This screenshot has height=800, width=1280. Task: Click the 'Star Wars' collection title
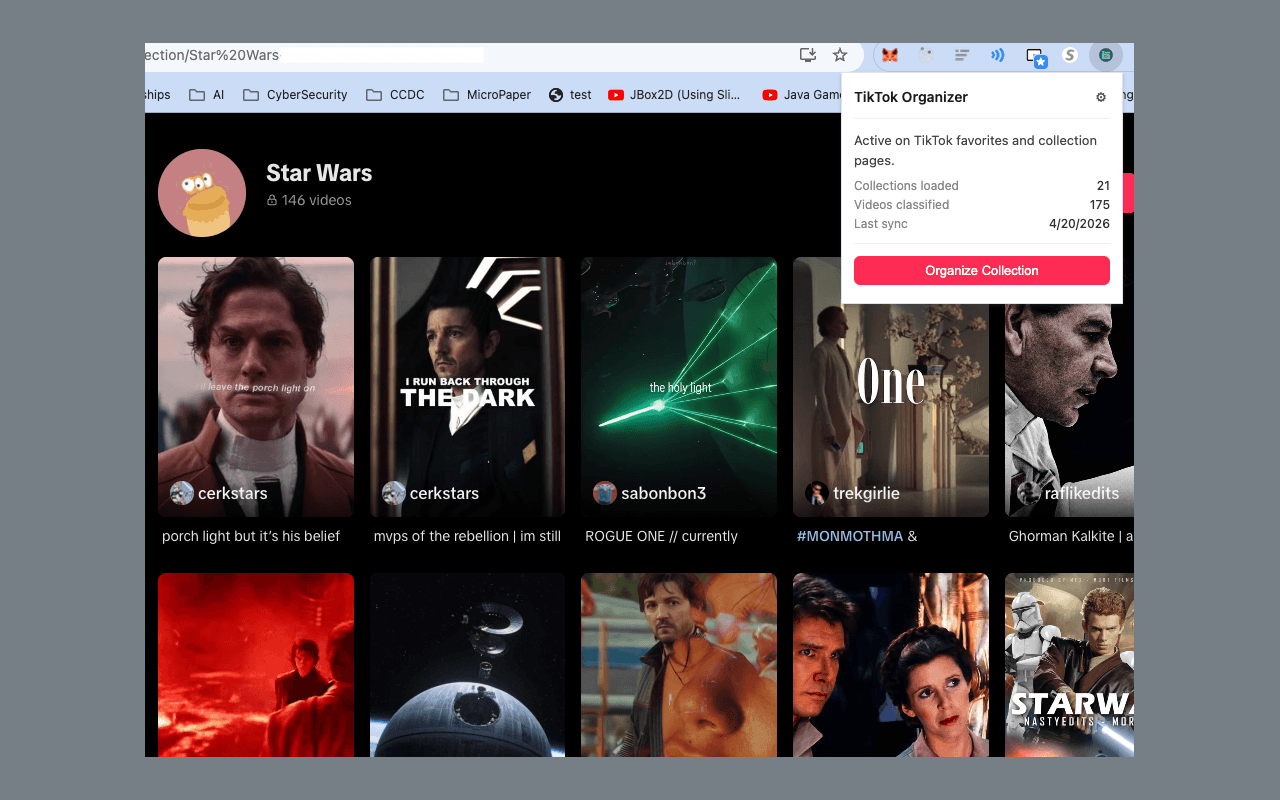click(x=319, y=173)
